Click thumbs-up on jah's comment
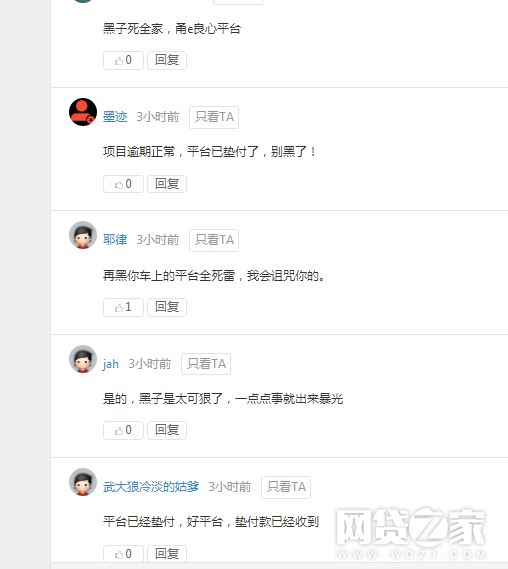This screenshot has height=569, width=508. click(x=123, y=430)
